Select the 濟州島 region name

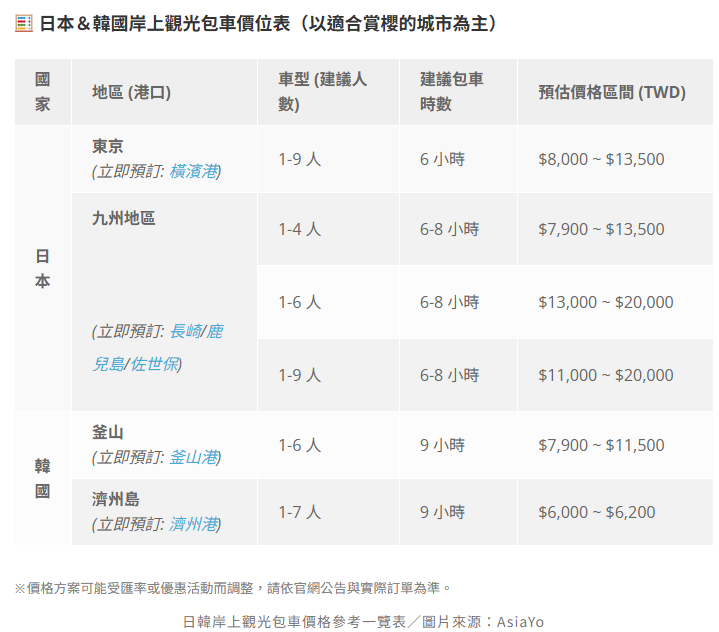116,498
